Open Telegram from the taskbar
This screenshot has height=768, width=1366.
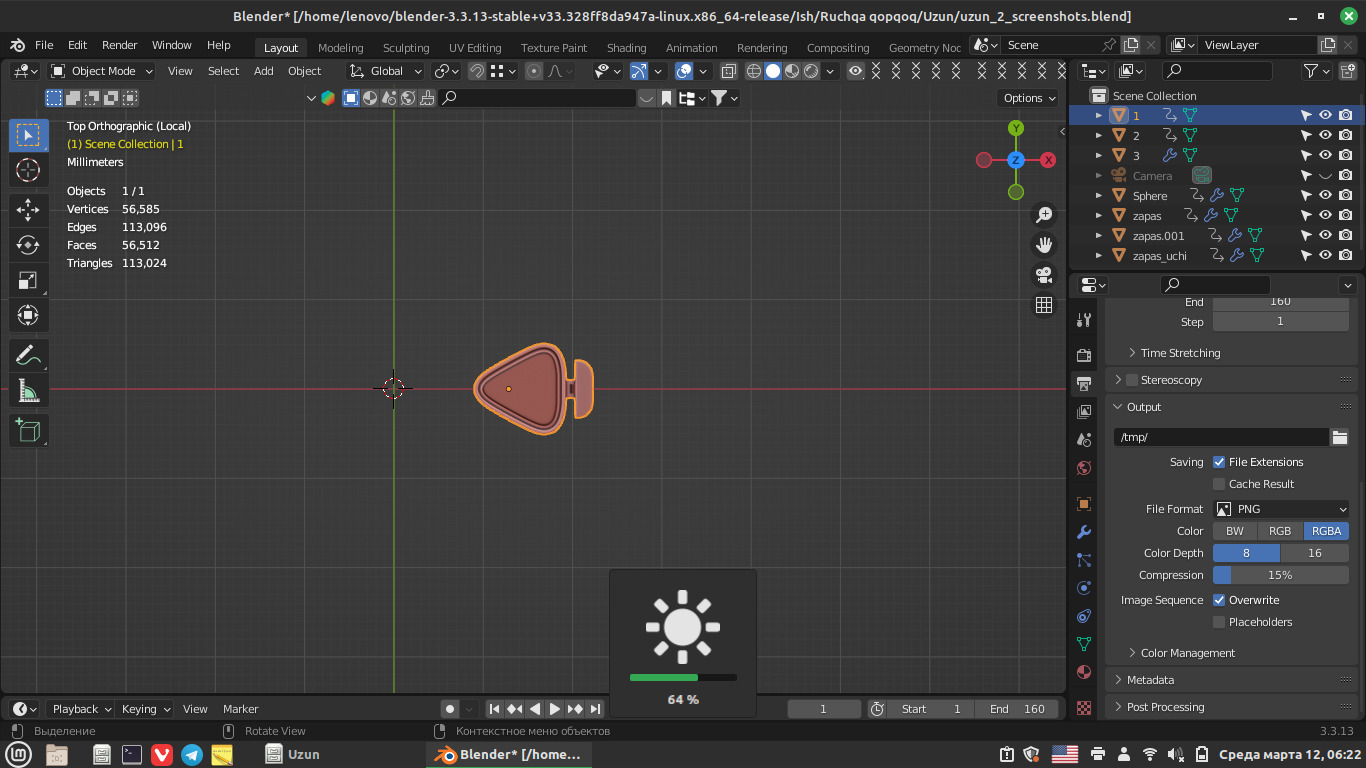pyautogui.click(x=191, y=755)
